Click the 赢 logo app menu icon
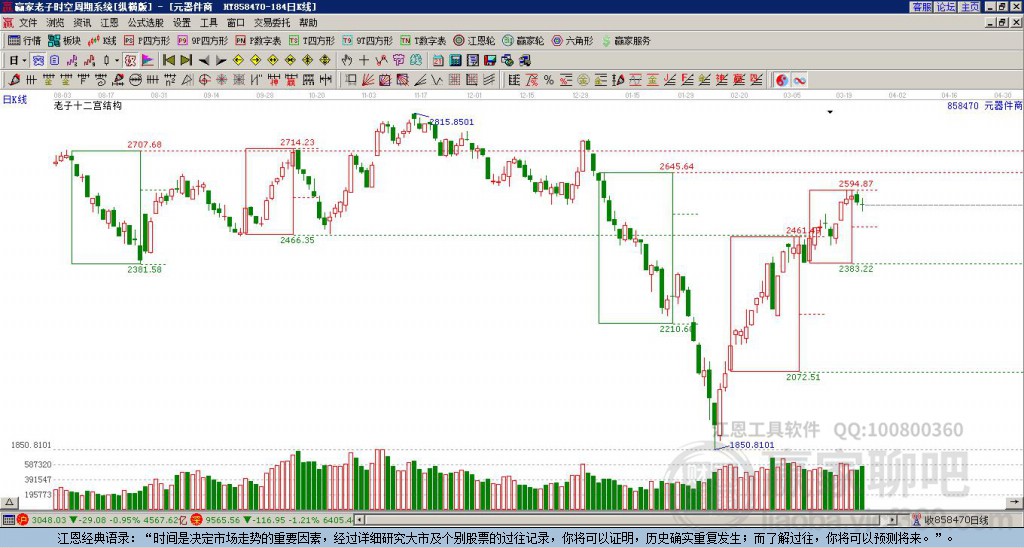This screenshot has width=1024, height=548. coord(8,23)
